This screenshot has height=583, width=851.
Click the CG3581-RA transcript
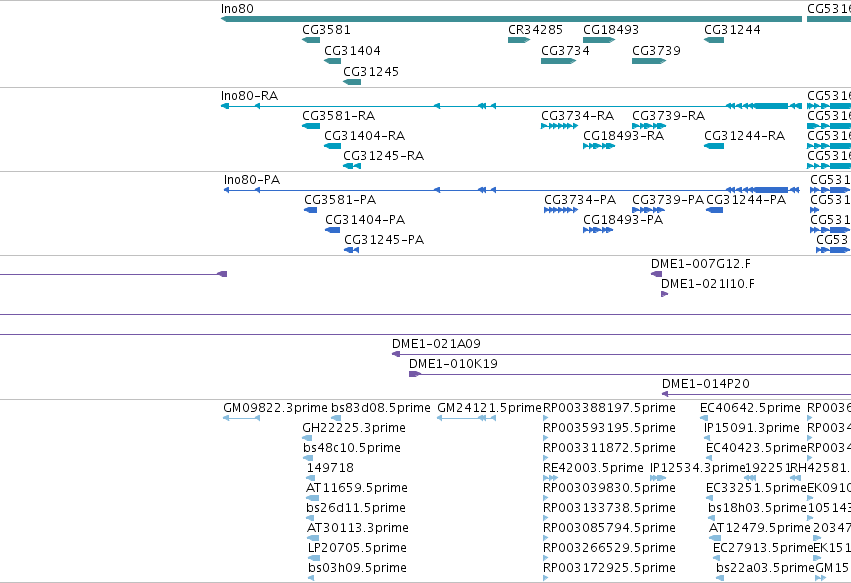311,126
